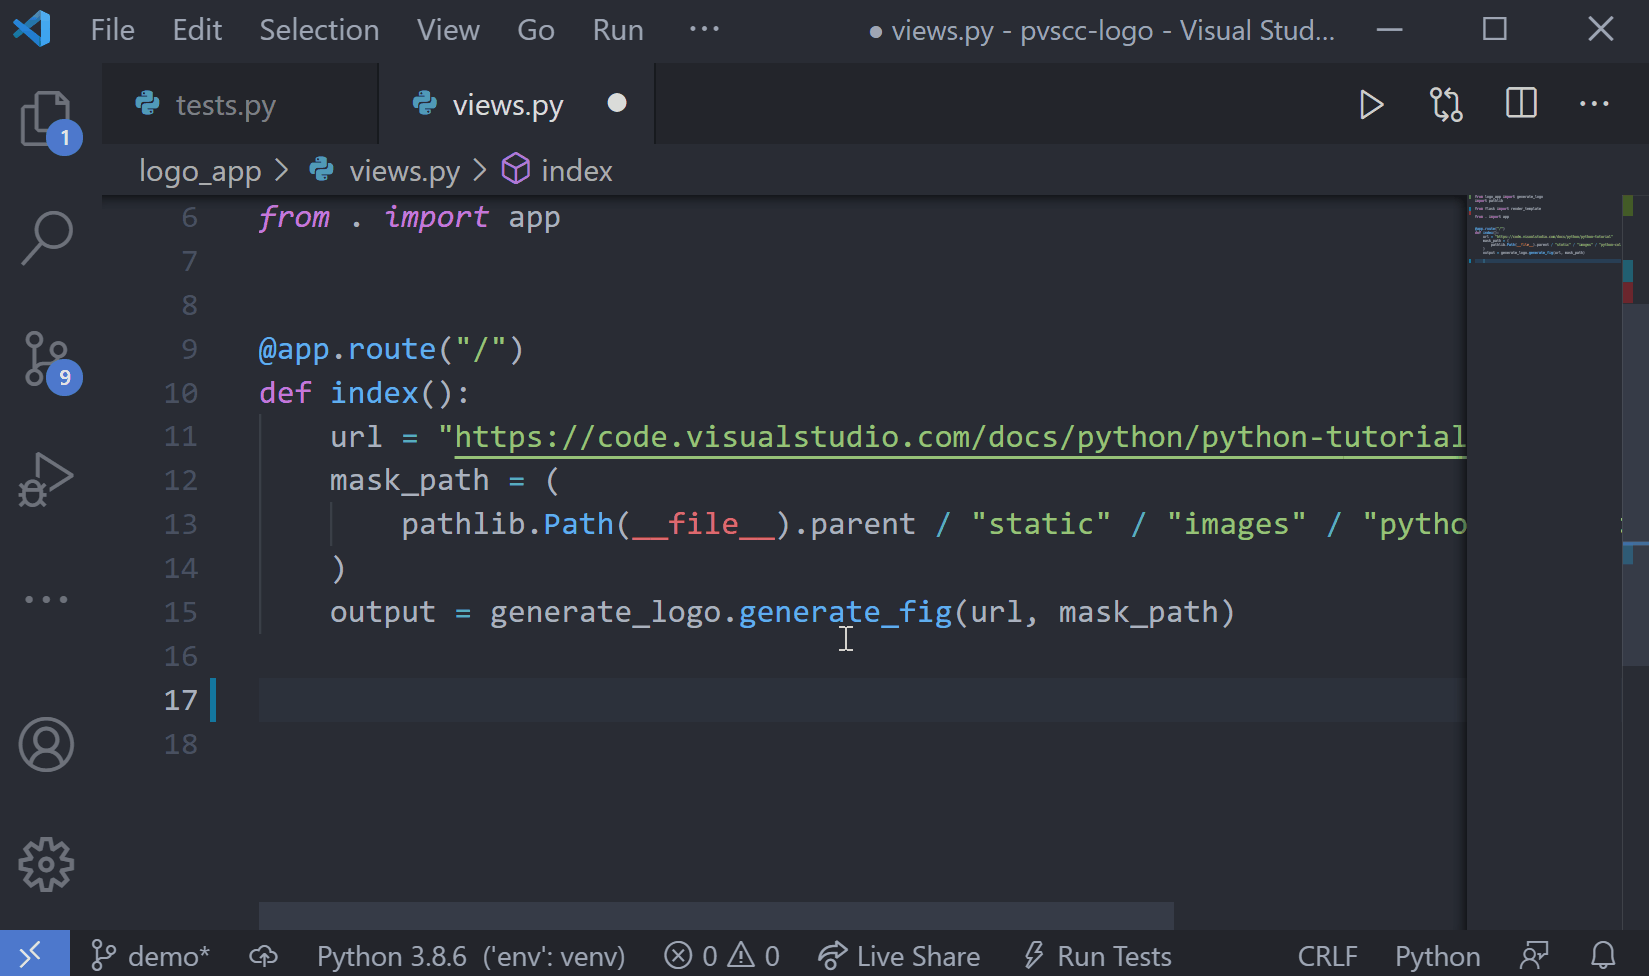The height and width of the screenshot is (976, 1649).
Task: Change the CRLF line ending setting
Action: (x=1326, y=954)
